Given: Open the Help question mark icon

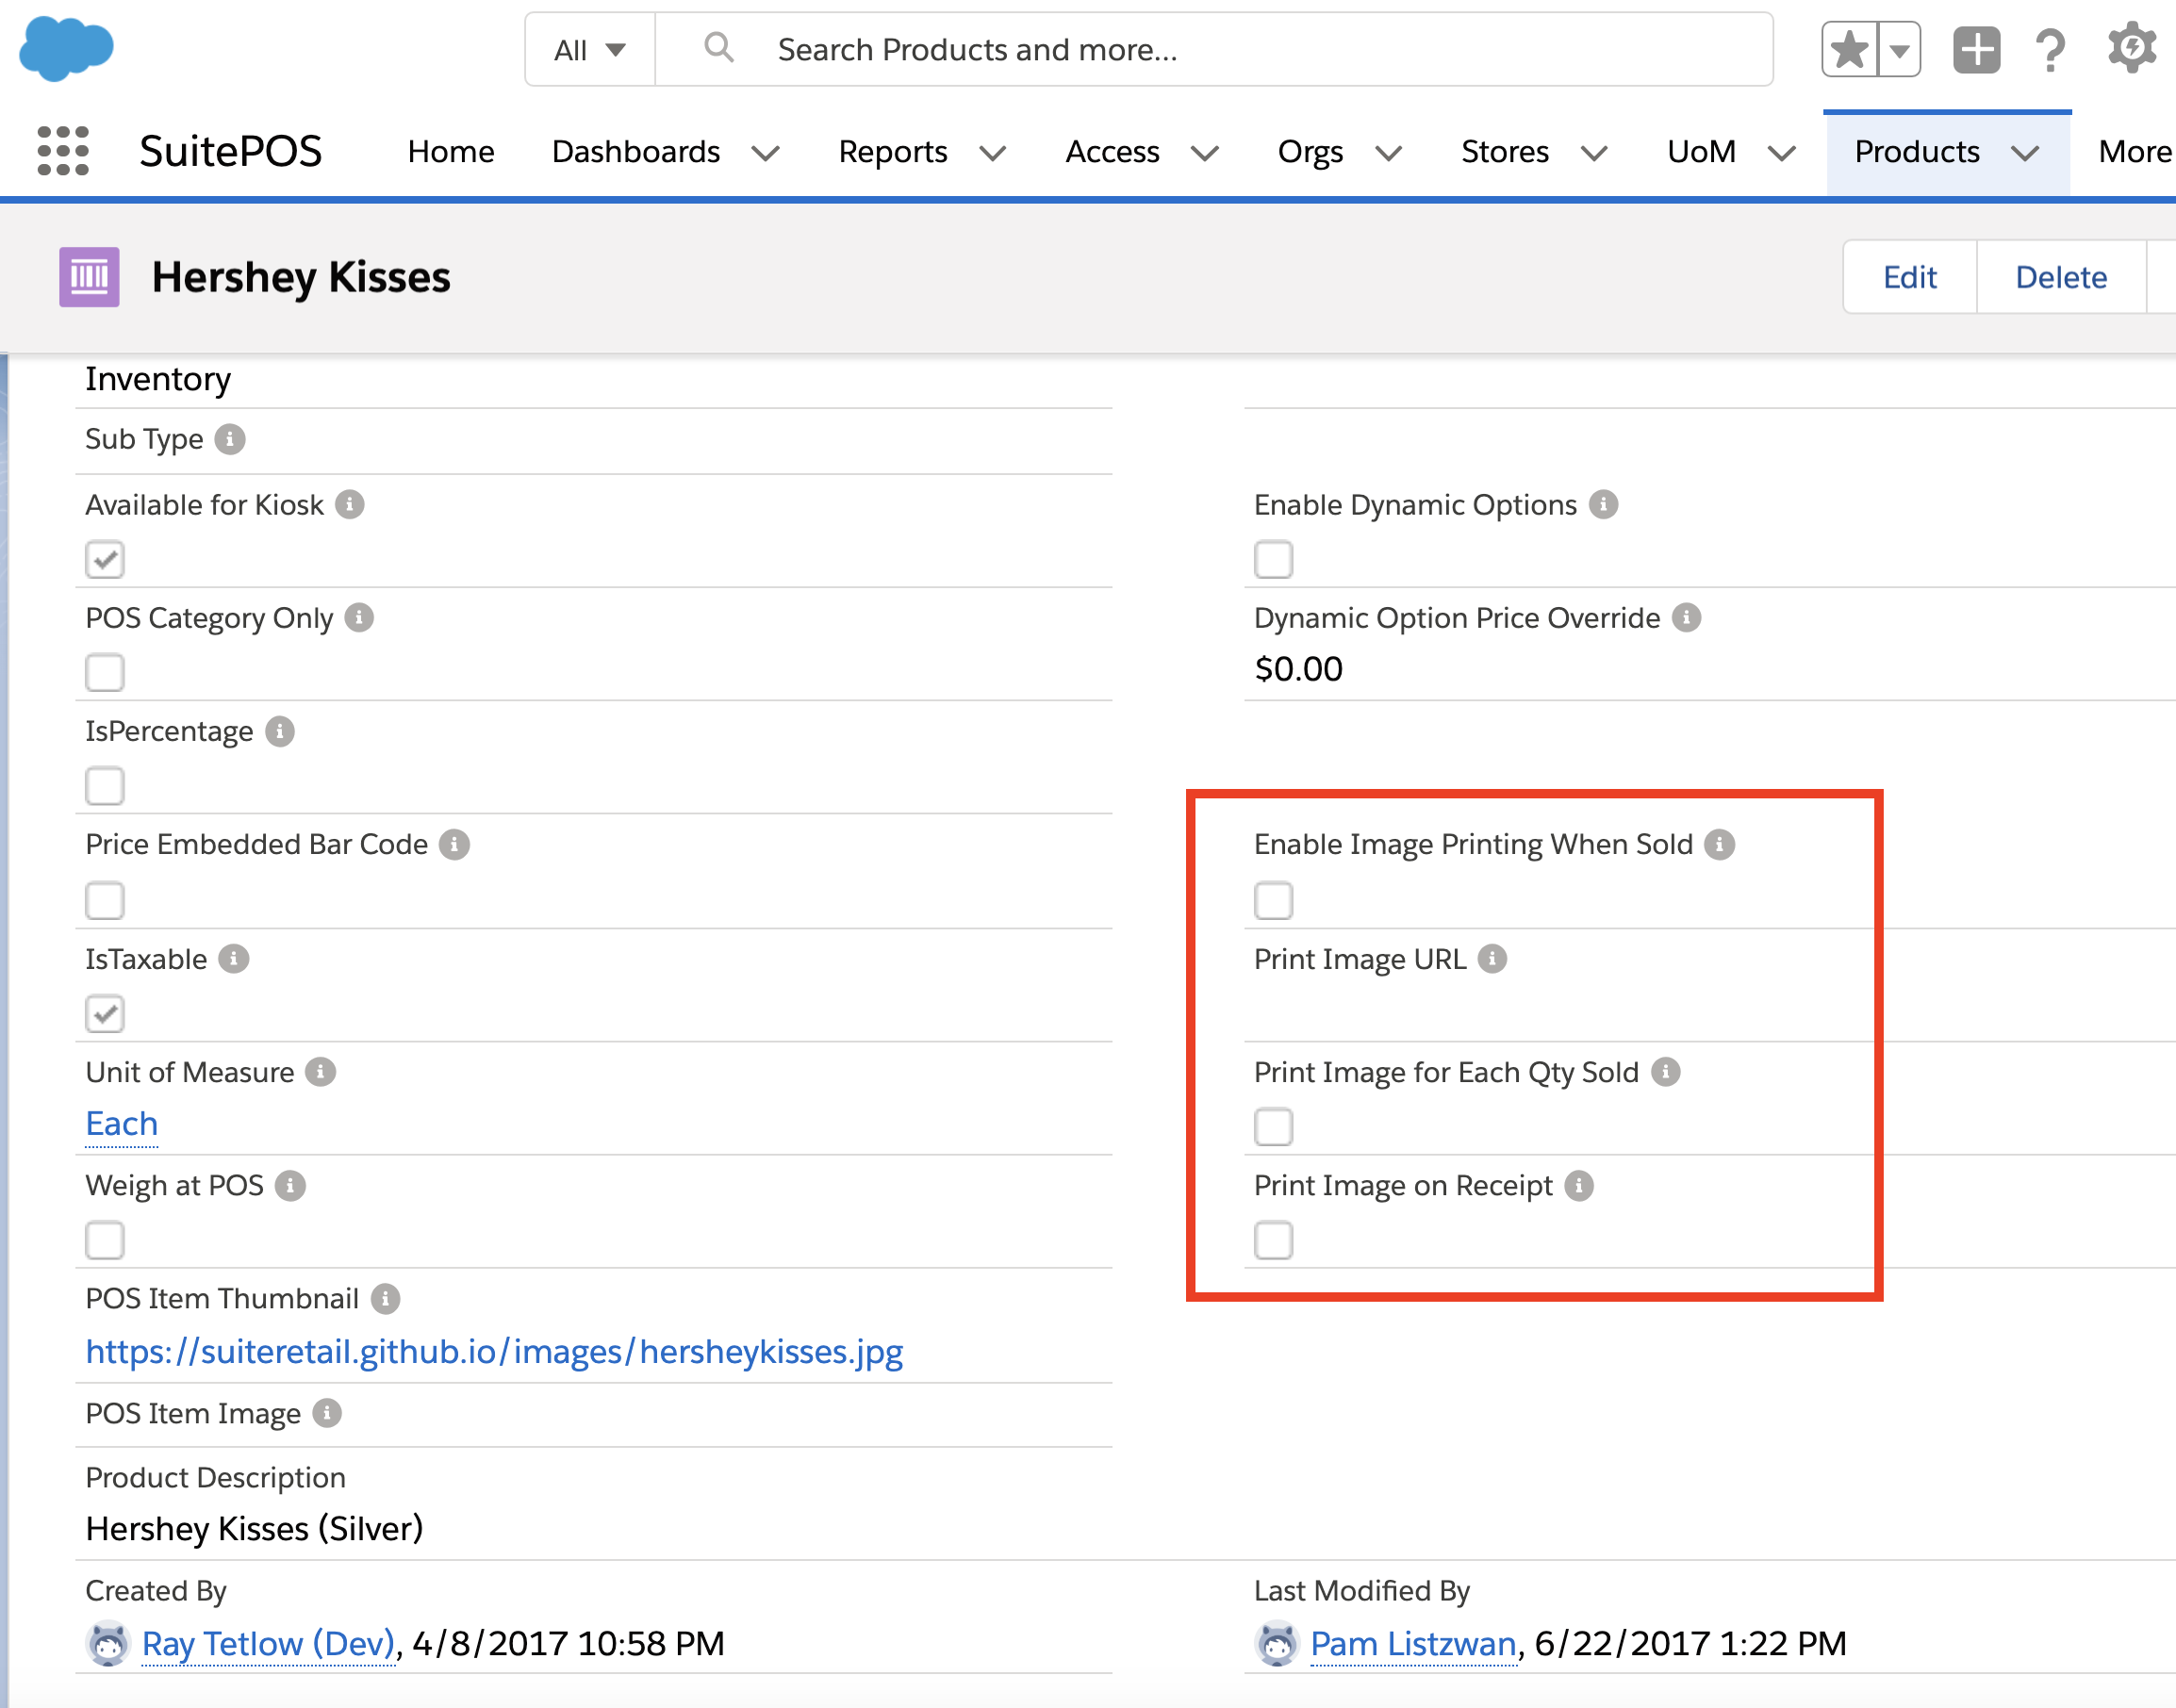Looking at the screenshot, I should [x=2050, y=49].
